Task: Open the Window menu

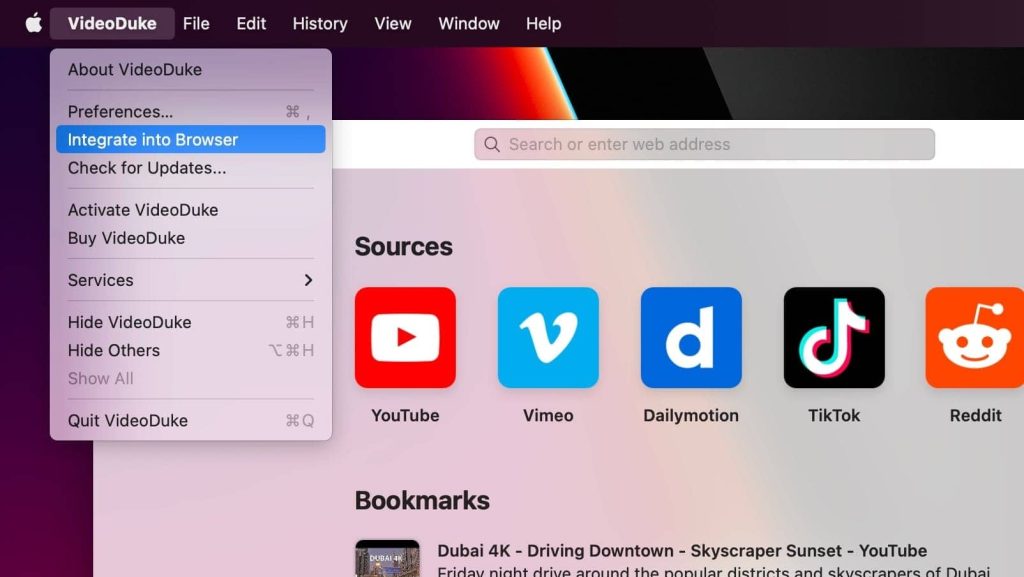Action: point(469,23)
